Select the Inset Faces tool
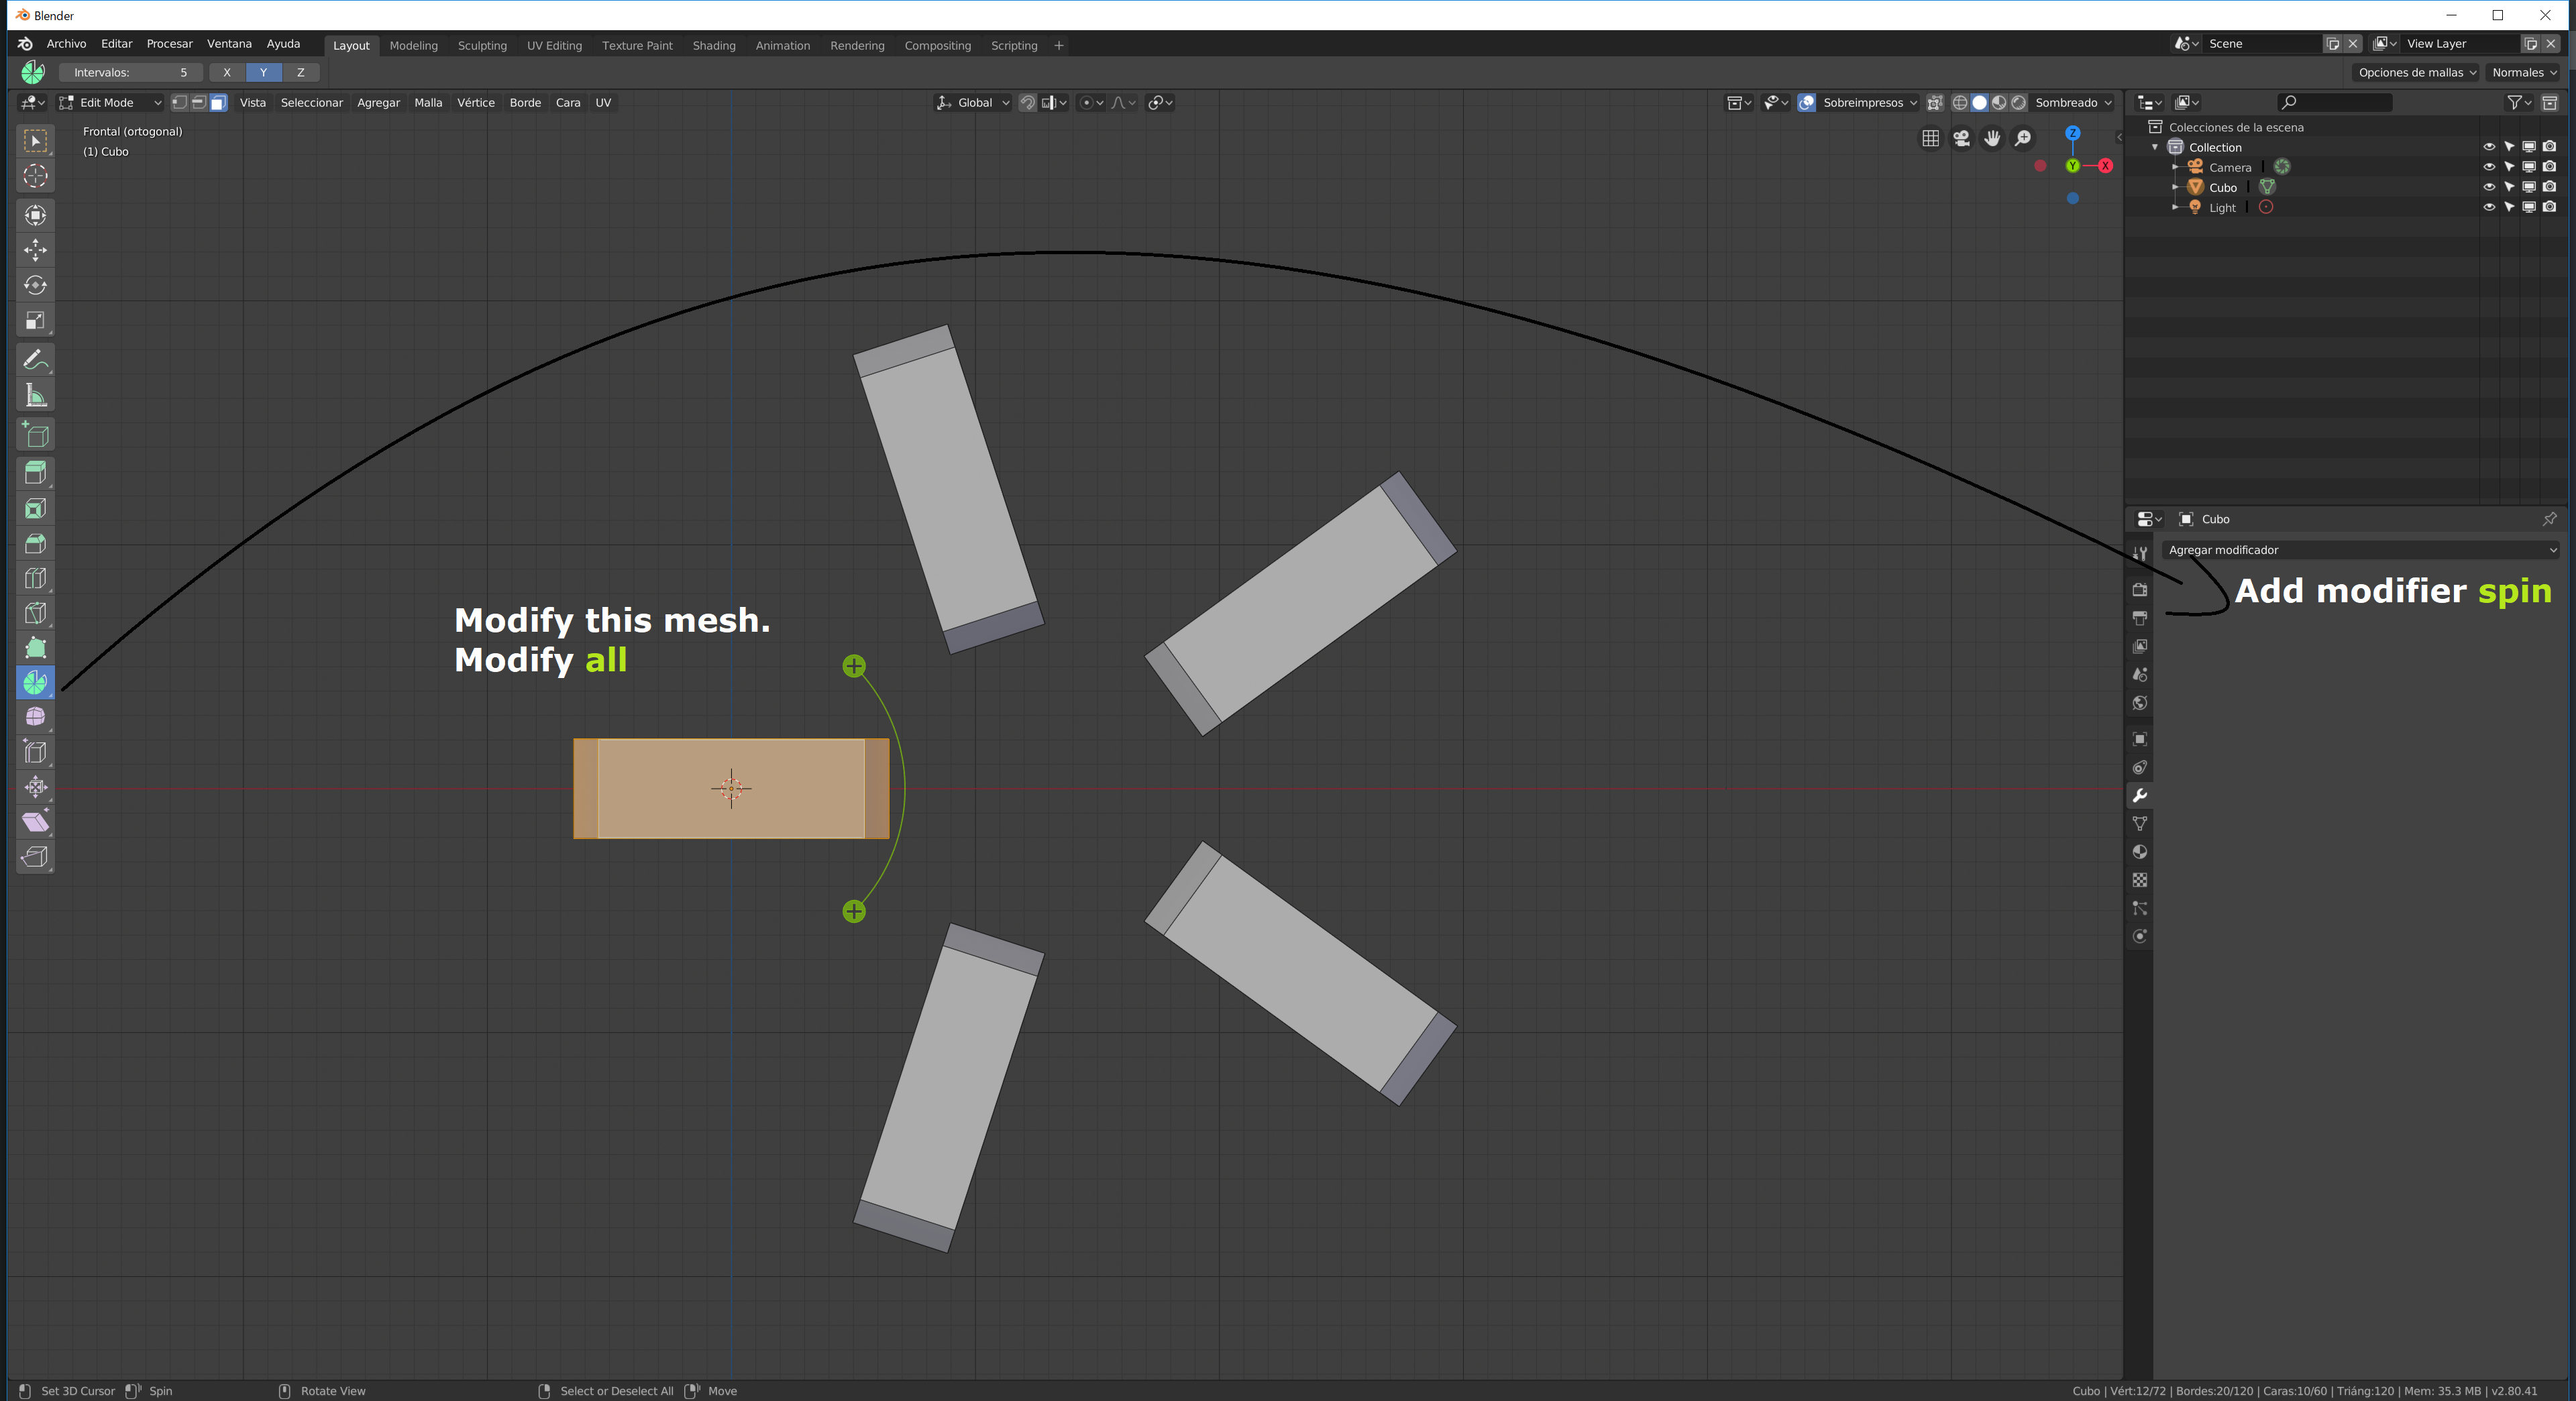Viewport: 2576px width, 1401px height. pos(35,508)
